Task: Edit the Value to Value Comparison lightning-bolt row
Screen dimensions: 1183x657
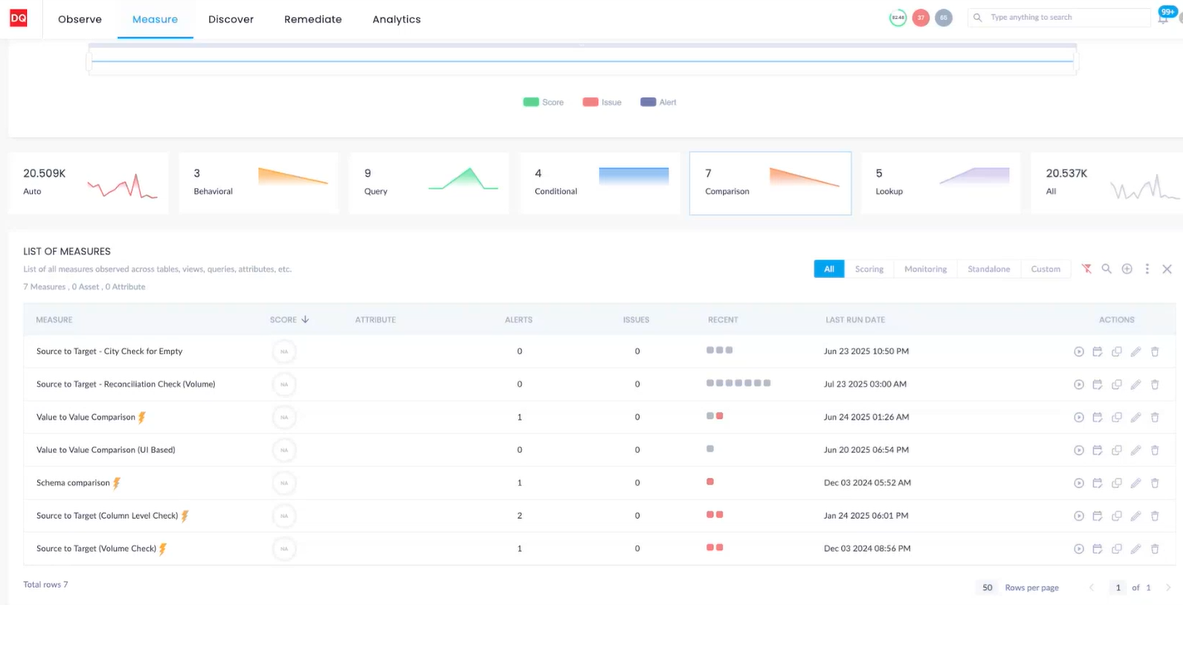Action: coord(1135,417)
